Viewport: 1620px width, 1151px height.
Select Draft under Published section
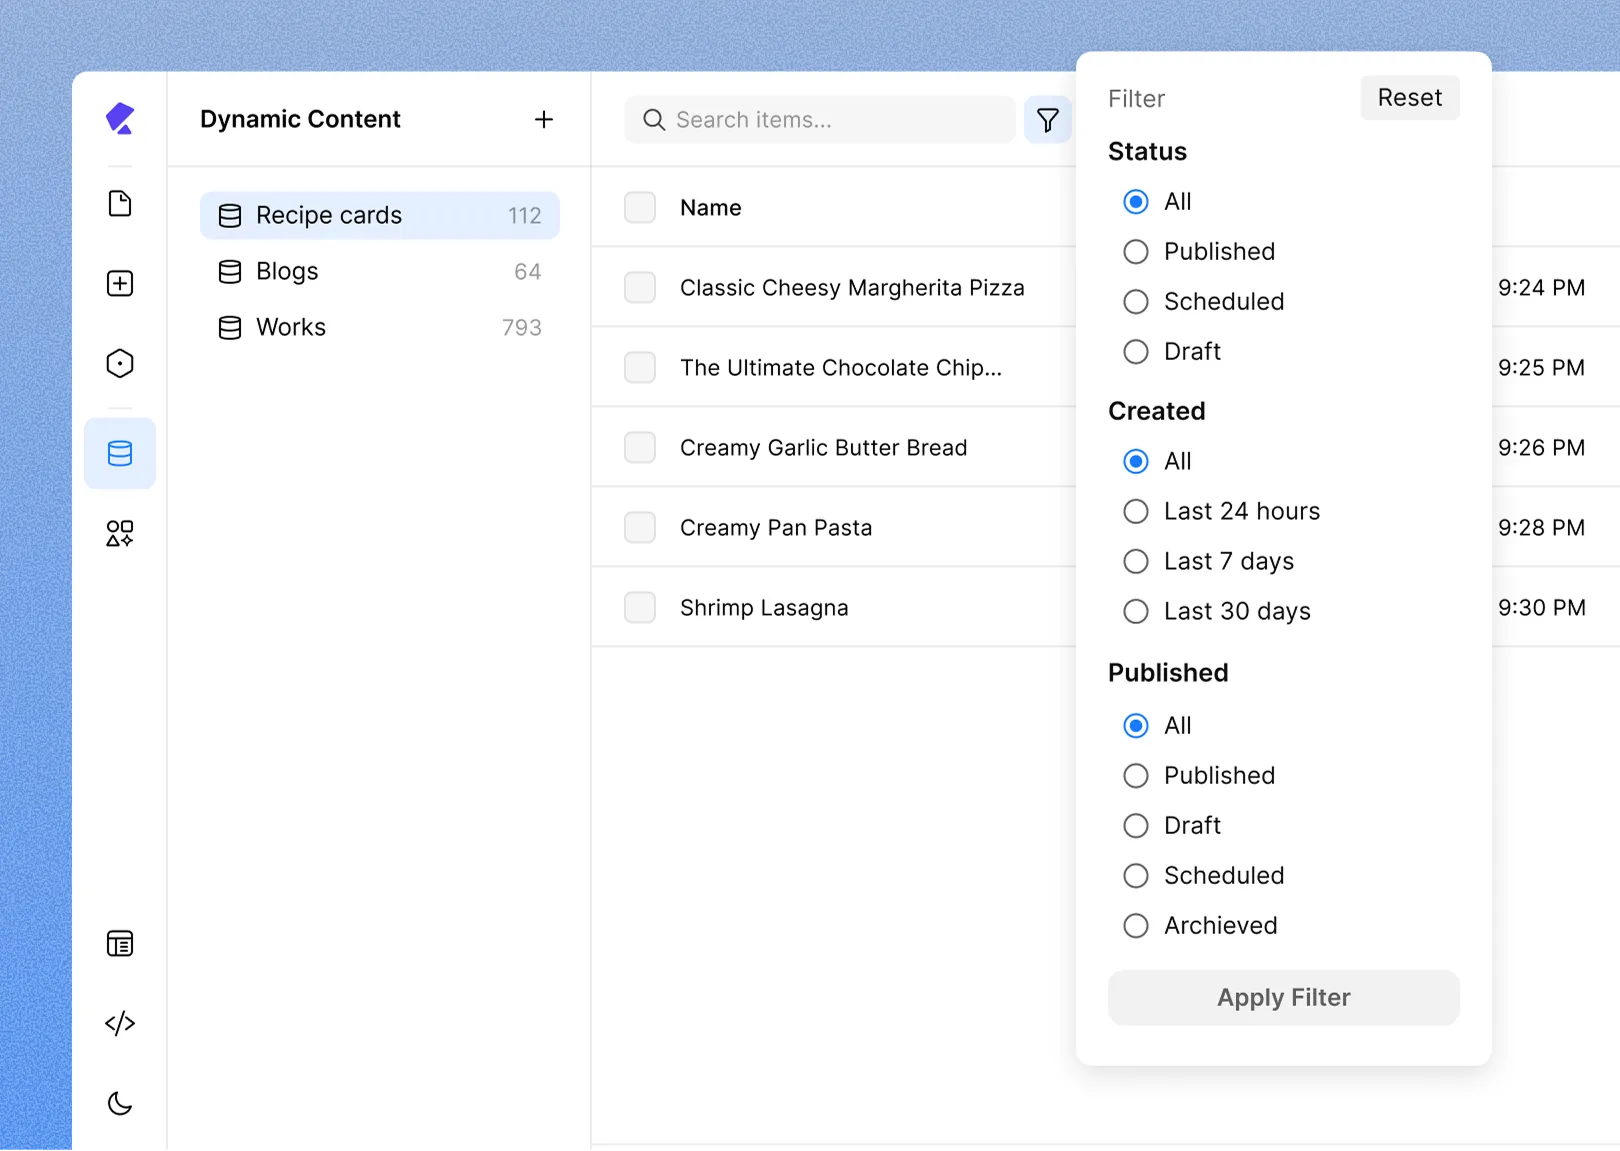click(x=1136, y=826)
